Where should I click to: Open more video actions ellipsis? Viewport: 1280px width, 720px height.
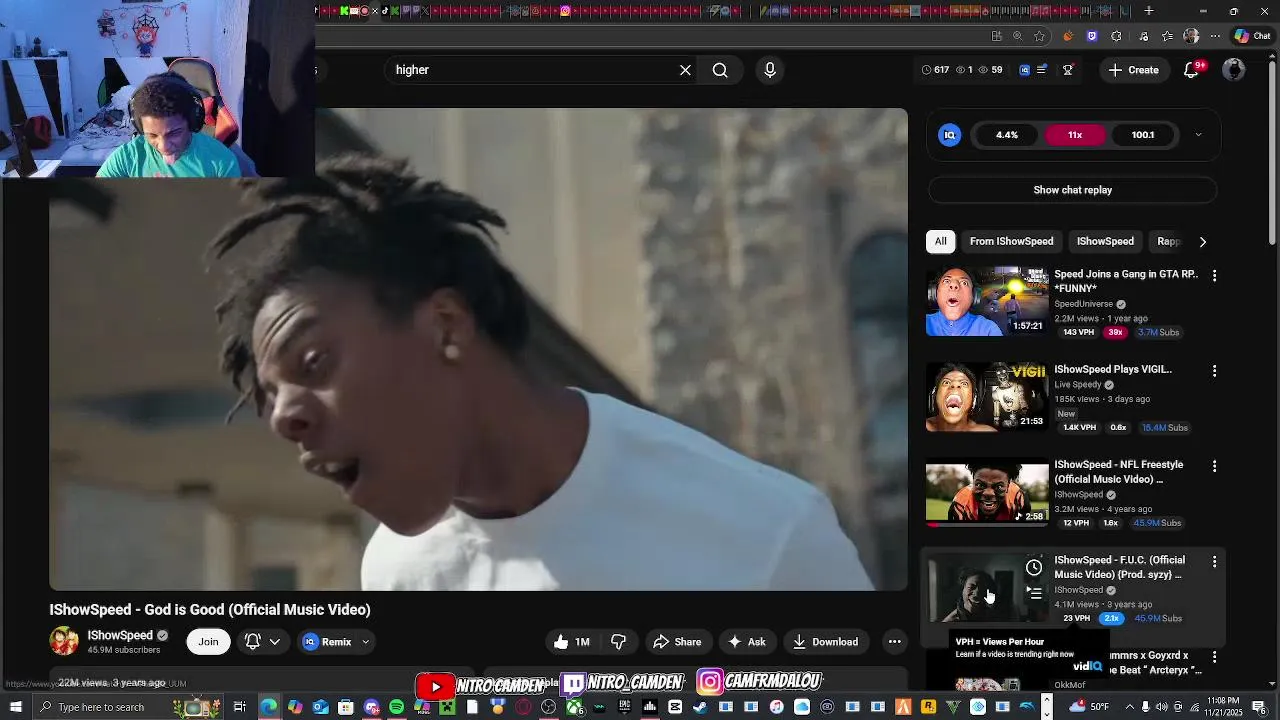(895, 642)
